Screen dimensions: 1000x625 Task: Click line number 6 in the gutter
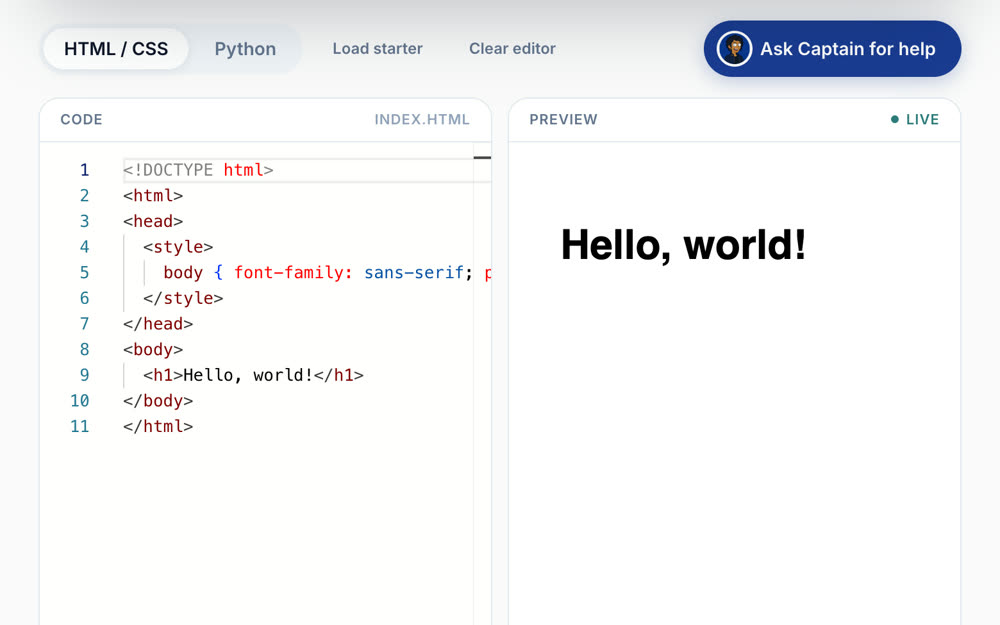click(84, 298)
